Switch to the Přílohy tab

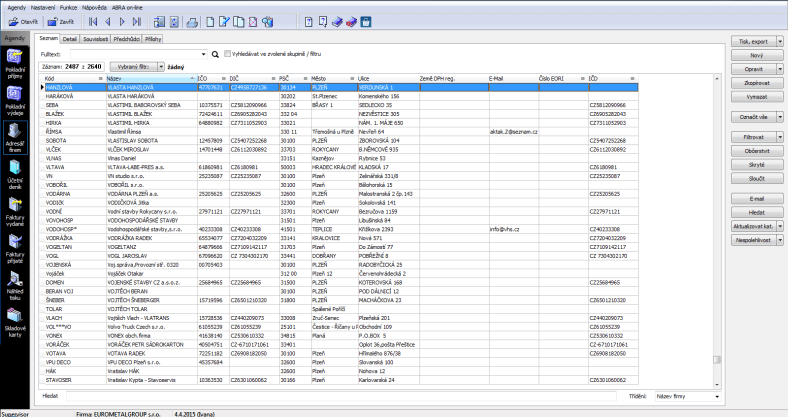(x=153, y=39)
